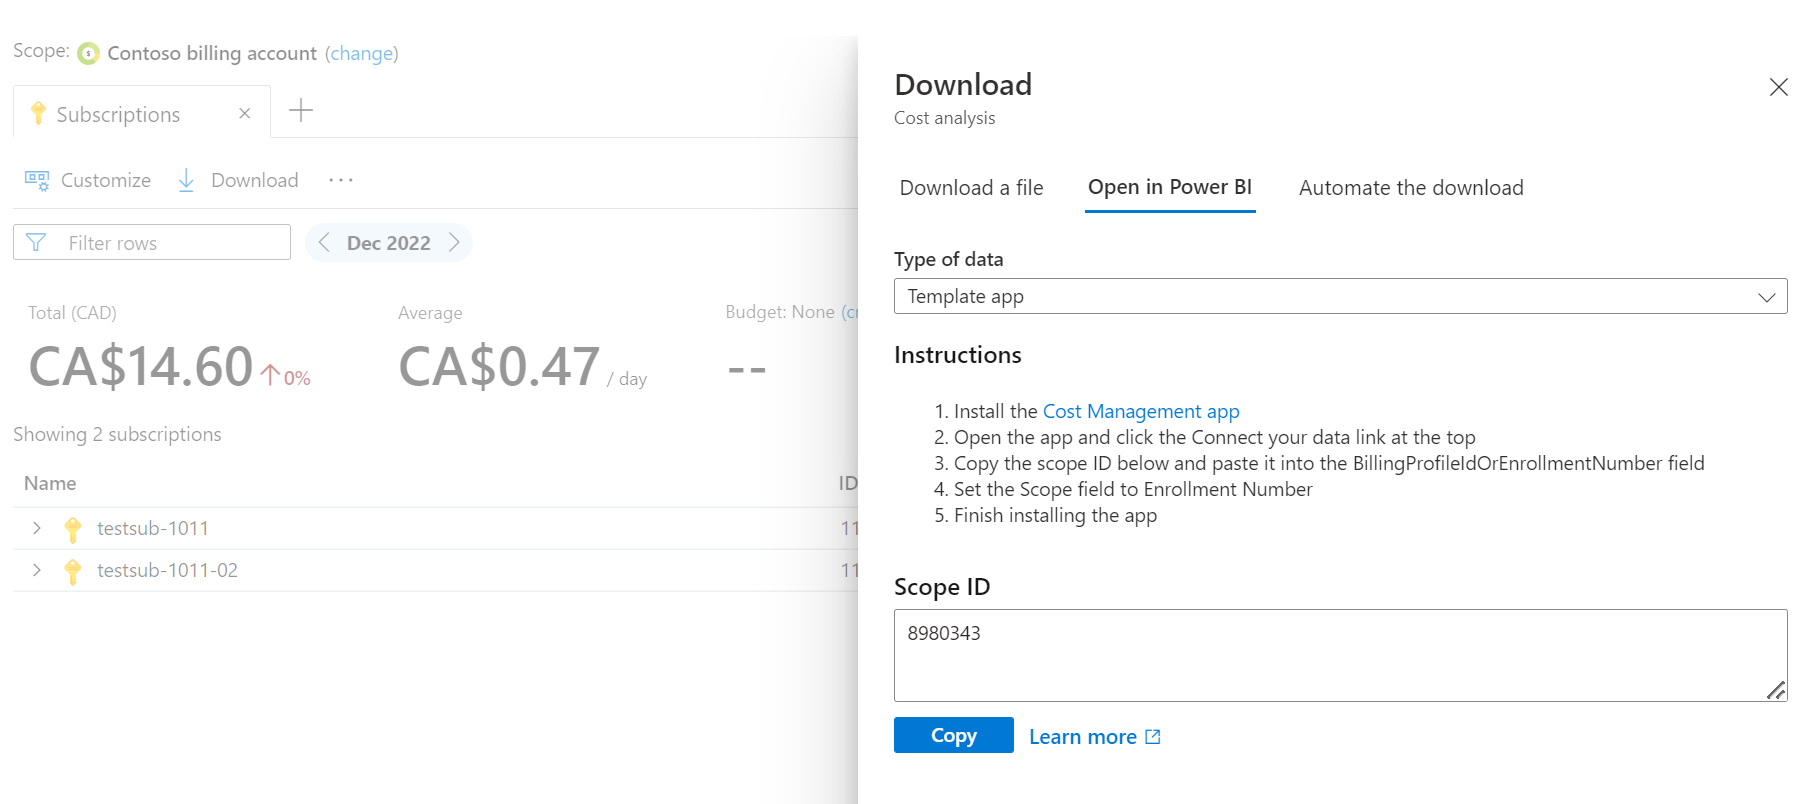
Task: Click the Contoso billing account scope icon
Action: [x=89, y=53]
